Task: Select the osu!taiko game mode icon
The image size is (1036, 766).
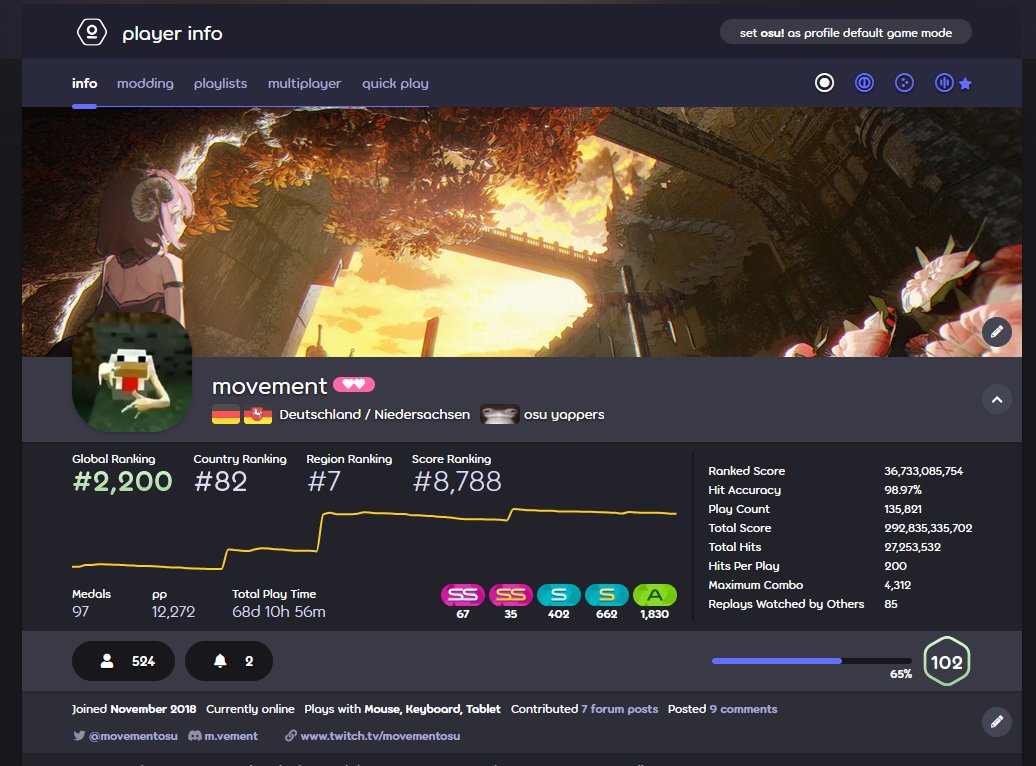Action: pyautogui.click(x=864, y=83)
